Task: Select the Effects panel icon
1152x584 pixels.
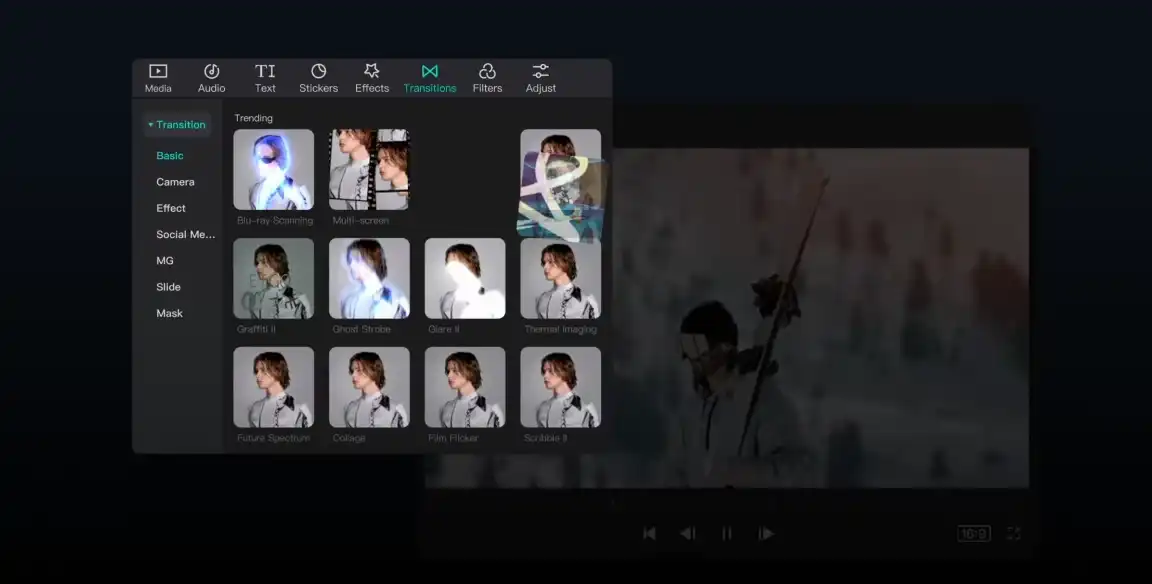Action: point(371,77)
